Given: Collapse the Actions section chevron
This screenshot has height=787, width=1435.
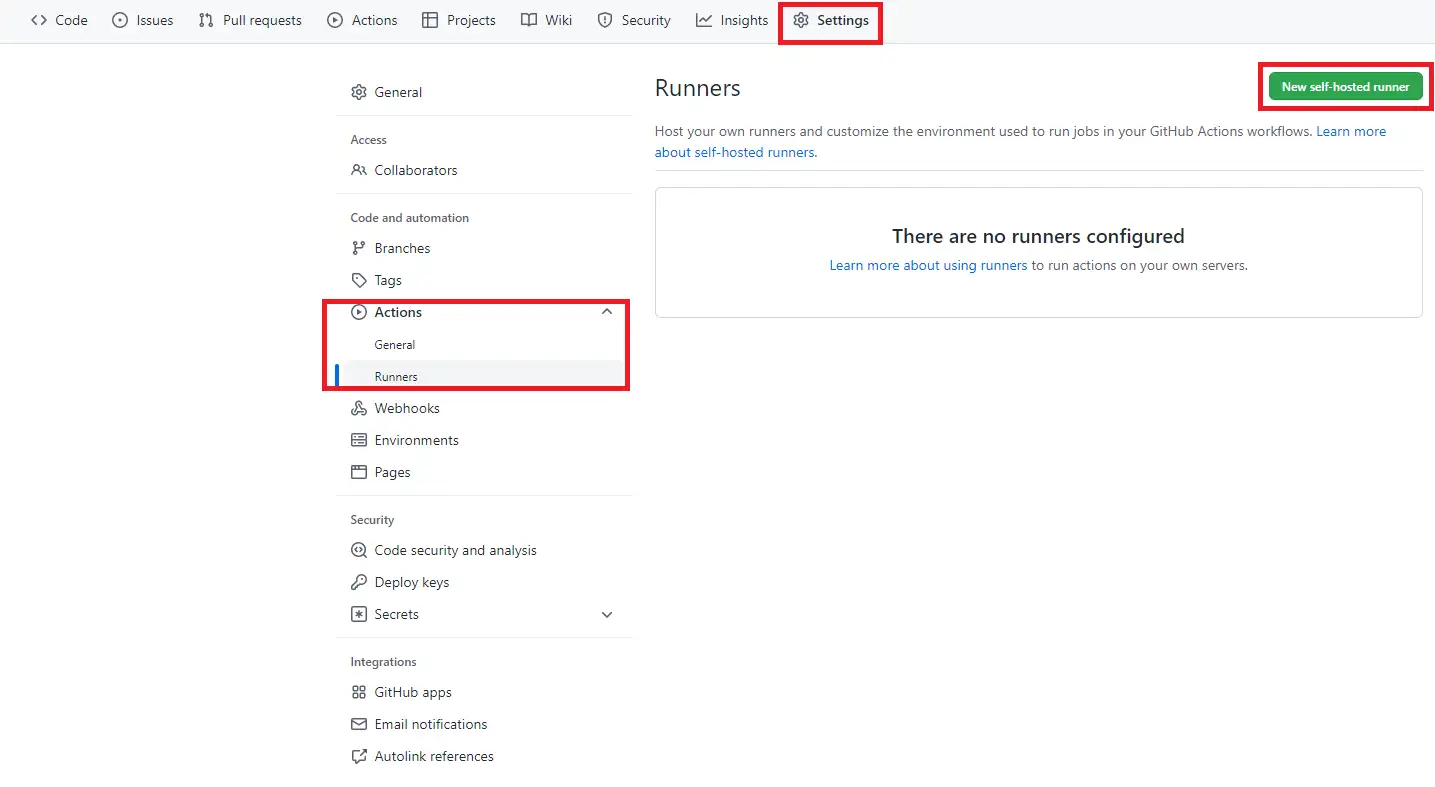Looking at the screenshot, I should [606, 312].
